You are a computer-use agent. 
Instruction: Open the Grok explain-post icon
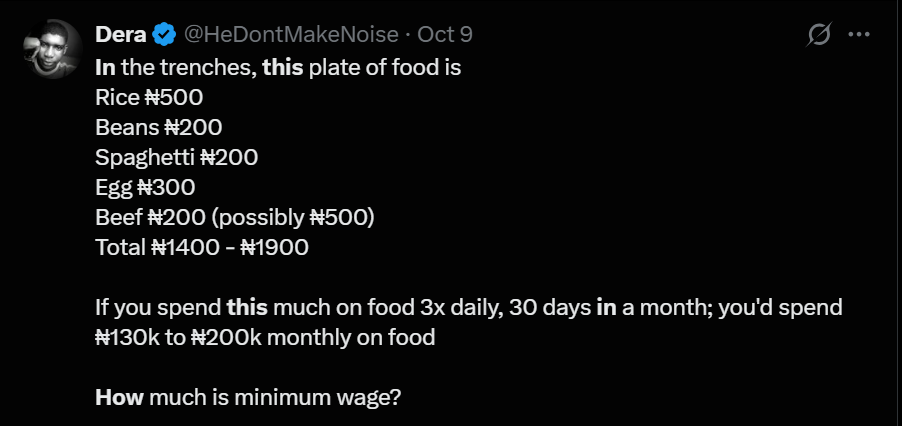pos(818,35)
